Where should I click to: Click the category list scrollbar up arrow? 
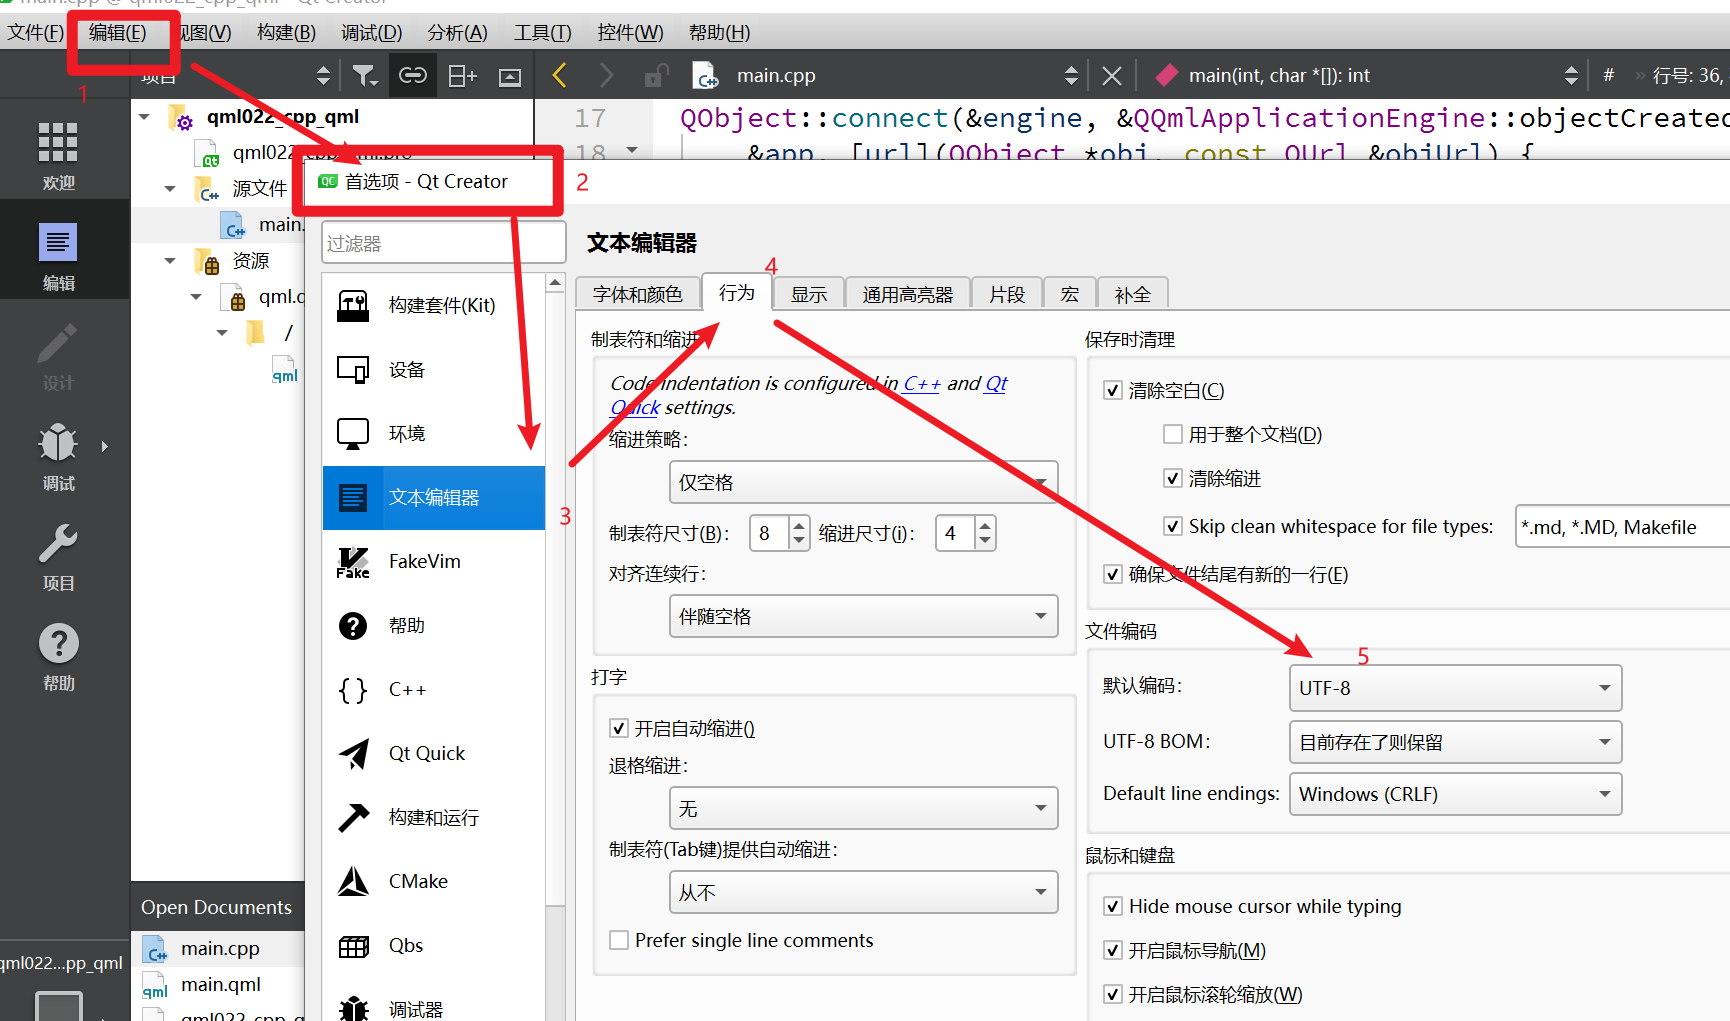point(555,284)
